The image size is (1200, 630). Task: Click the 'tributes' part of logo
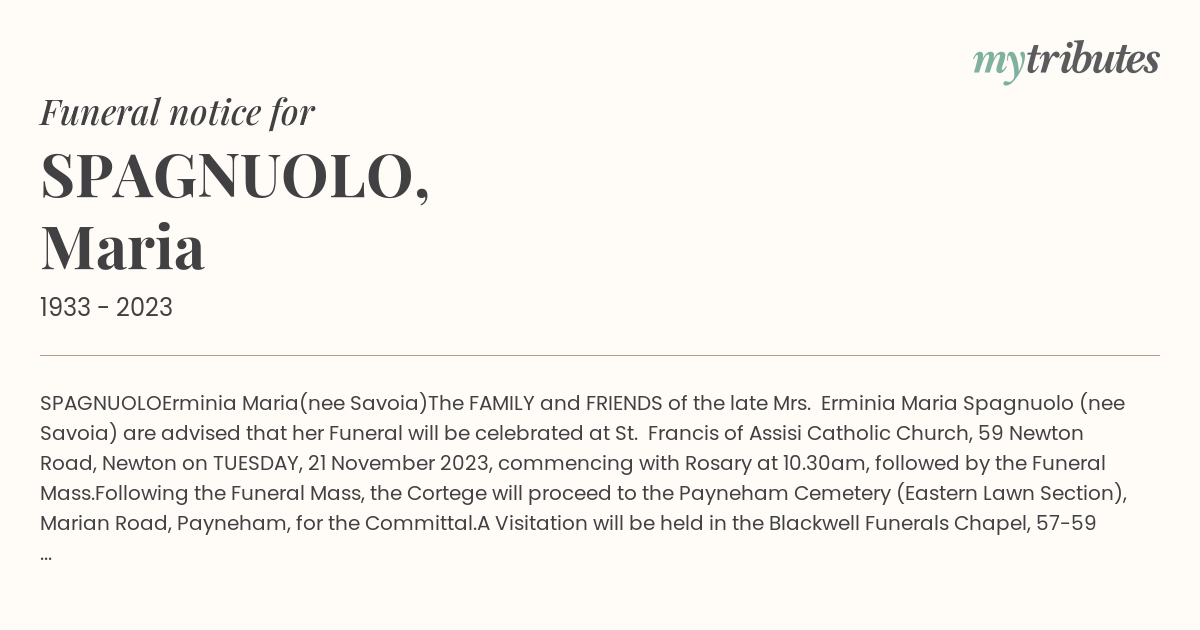[x=1092, y=59]
